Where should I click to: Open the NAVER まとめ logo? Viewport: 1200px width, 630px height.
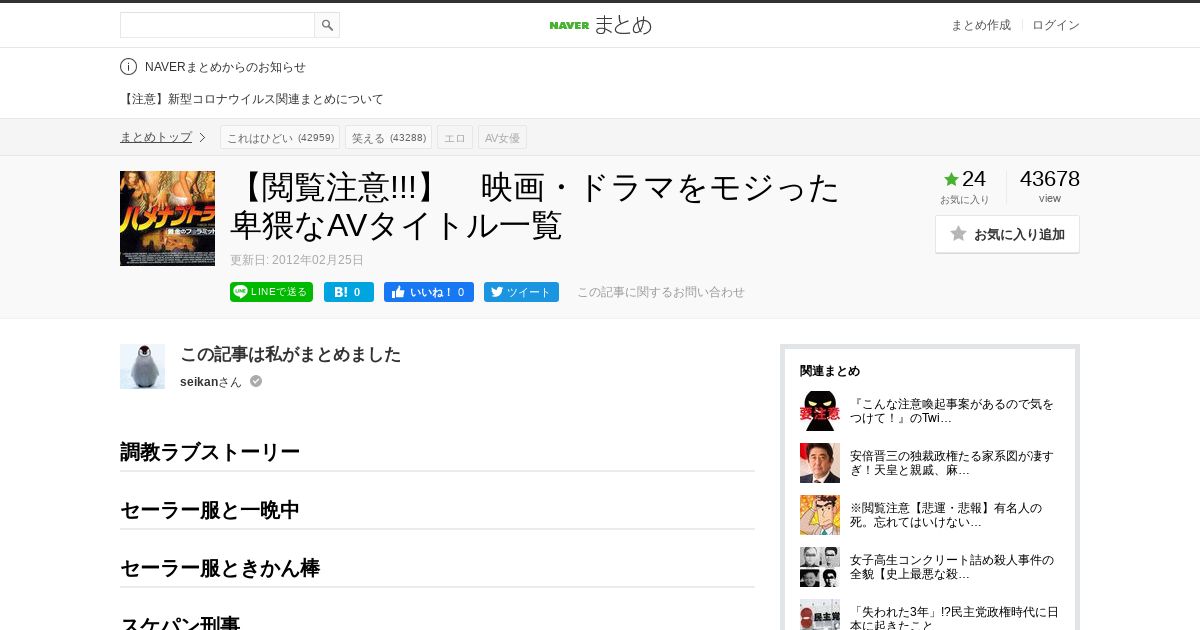point(600,25)
